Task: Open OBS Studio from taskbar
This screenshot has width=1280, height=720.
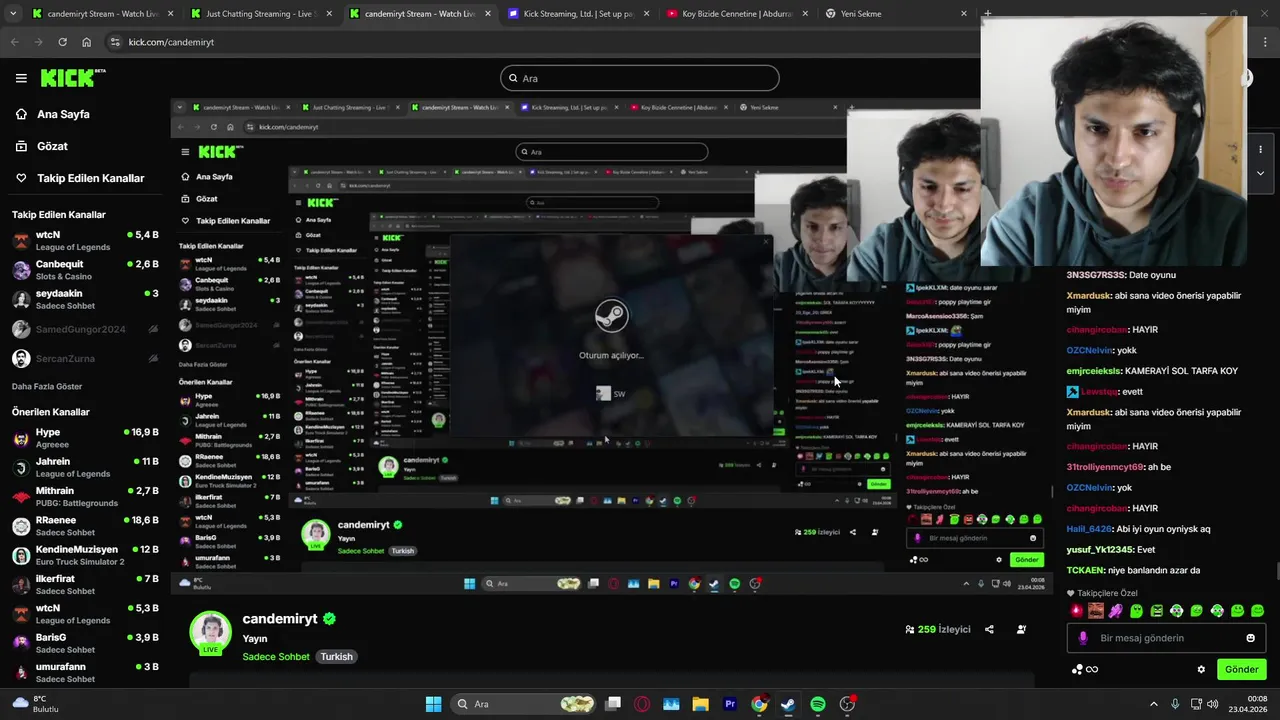Action: coord(847,704)
